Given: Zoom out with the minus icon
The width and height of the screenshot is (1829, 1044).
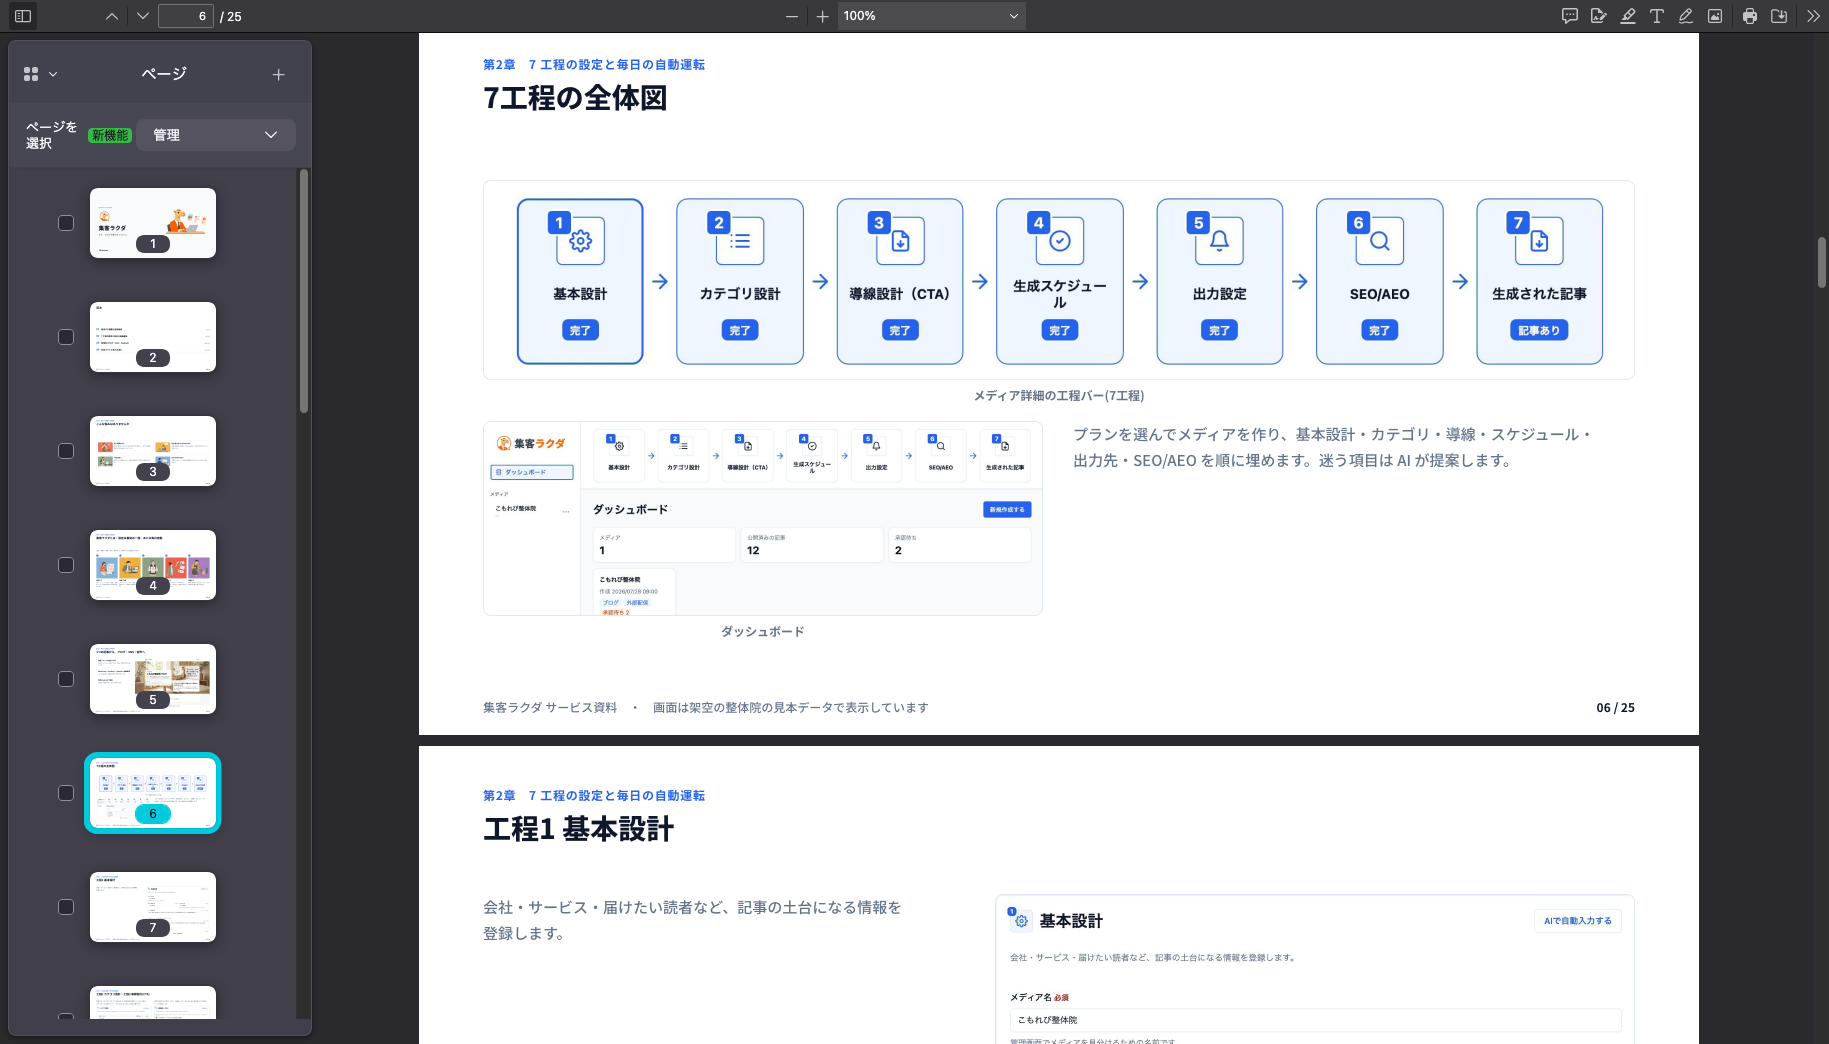Looking at the screenshot, I should click(x=792, y=16).
